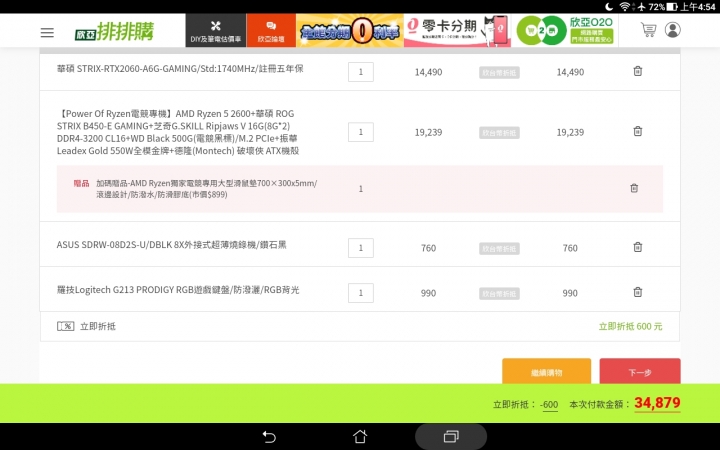This screenshot has height=450, width=720.
Task: Open DIY及筆電估價單 tab
Action: [x=216, y=31]
